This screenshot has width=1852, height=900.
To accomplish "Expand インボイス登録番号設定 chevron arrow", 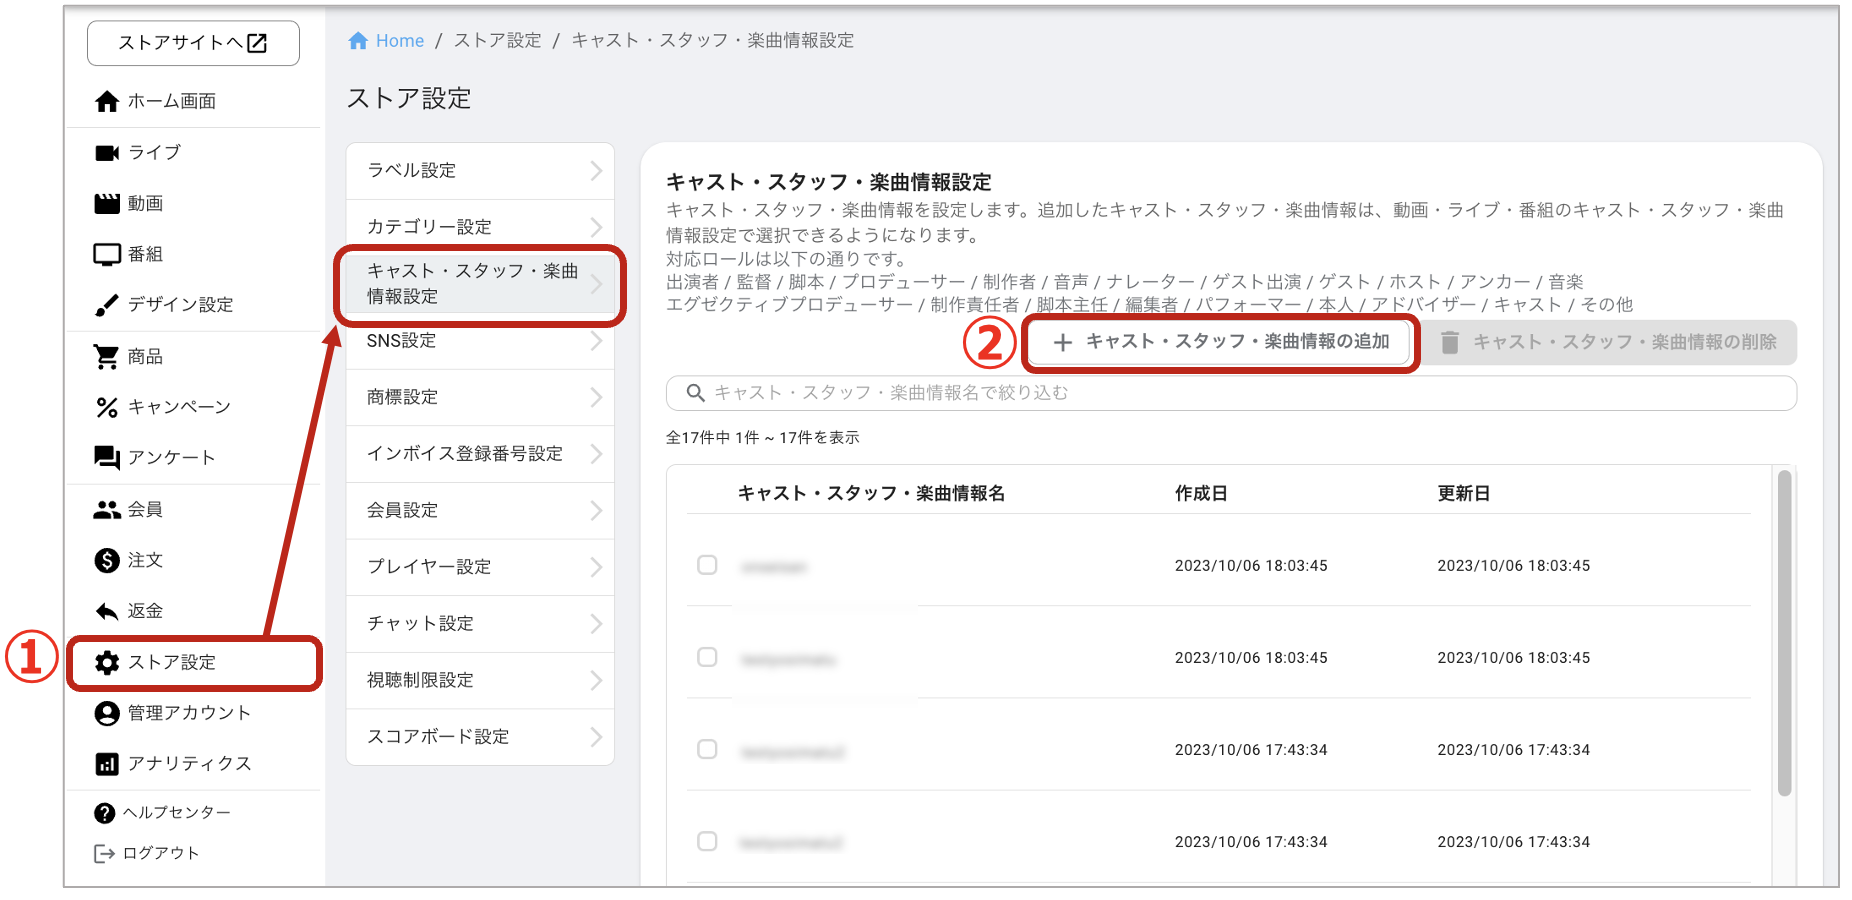I will tap(596, 454).
